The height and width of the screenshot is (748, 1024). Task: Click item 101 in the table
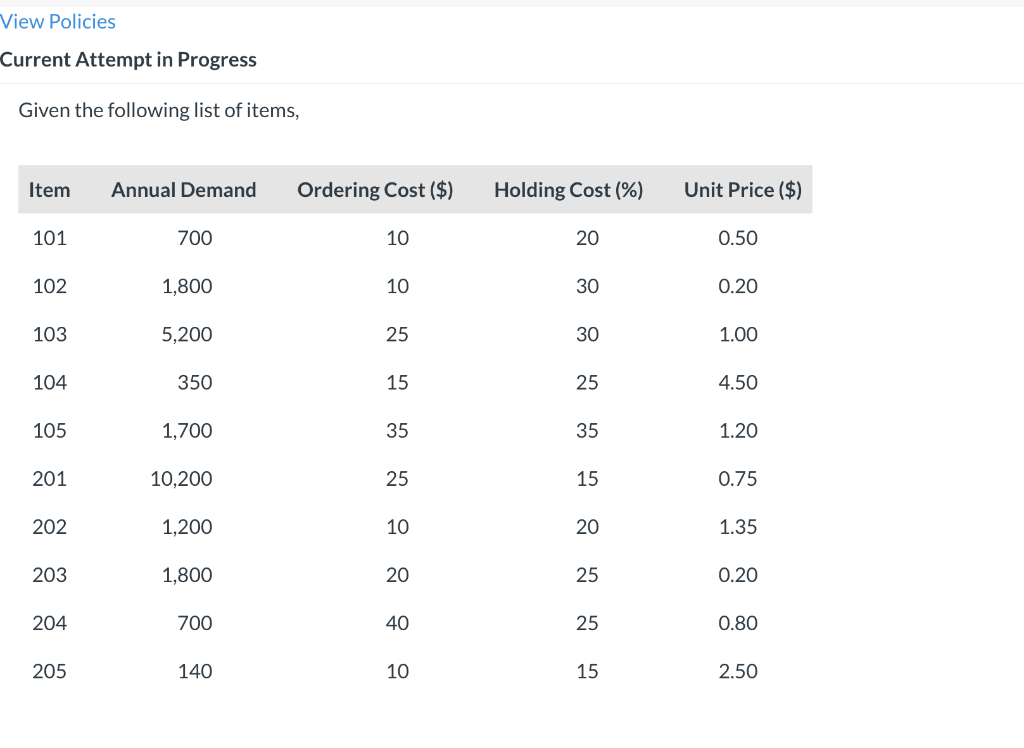click(x=50, y=238)
